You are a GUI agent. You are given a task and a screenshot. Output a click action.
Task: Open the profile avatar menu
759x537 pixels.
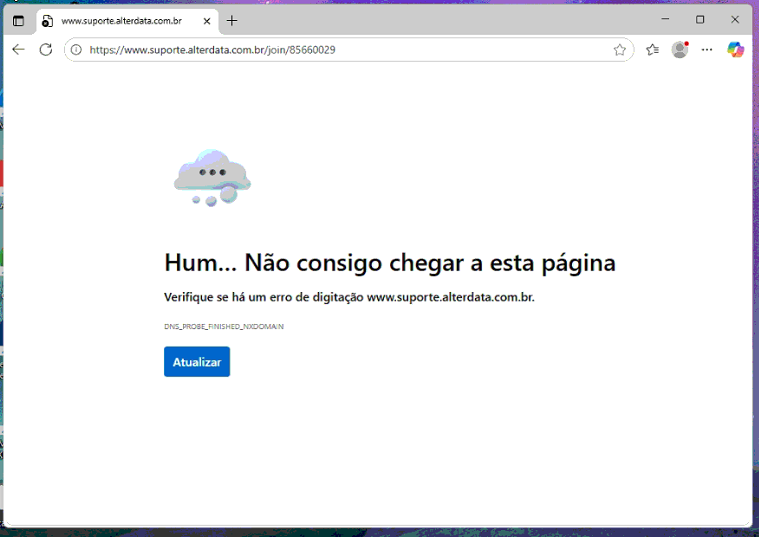pos(680,49)
